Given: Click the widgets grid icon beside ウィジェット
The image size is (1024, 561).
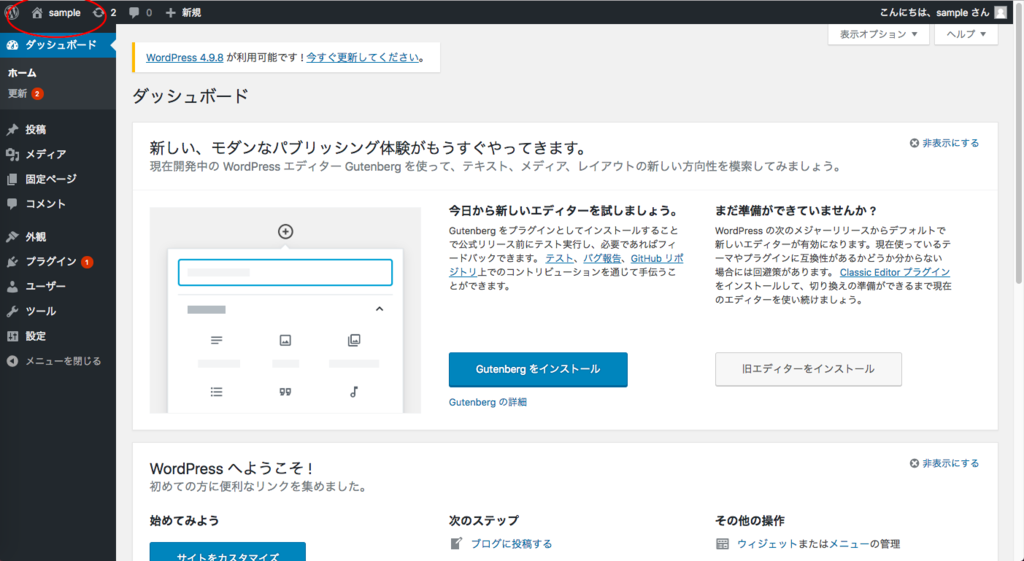Looking at the screenshot, I should click(x=722, y=543).
